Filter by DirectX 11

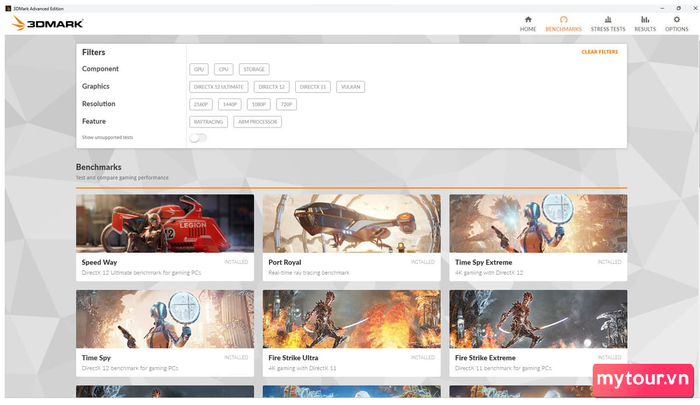coord(312,87)
